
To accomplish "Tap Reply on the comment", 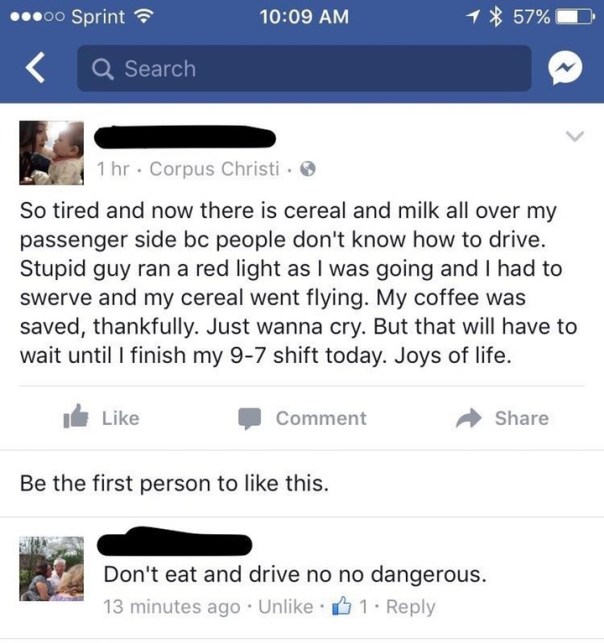I will click(410, 607).
